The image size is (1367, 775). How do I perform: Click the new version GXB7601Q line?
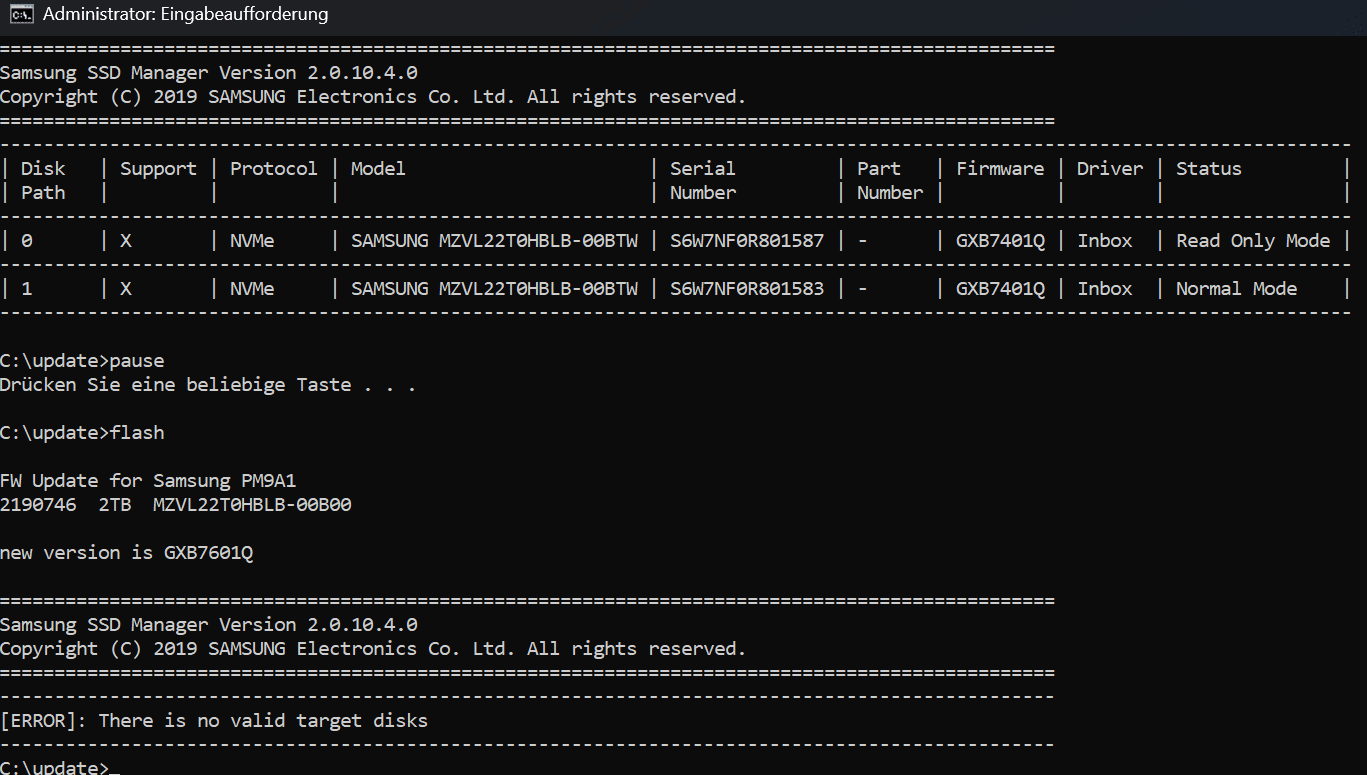[x=126, y=553]
